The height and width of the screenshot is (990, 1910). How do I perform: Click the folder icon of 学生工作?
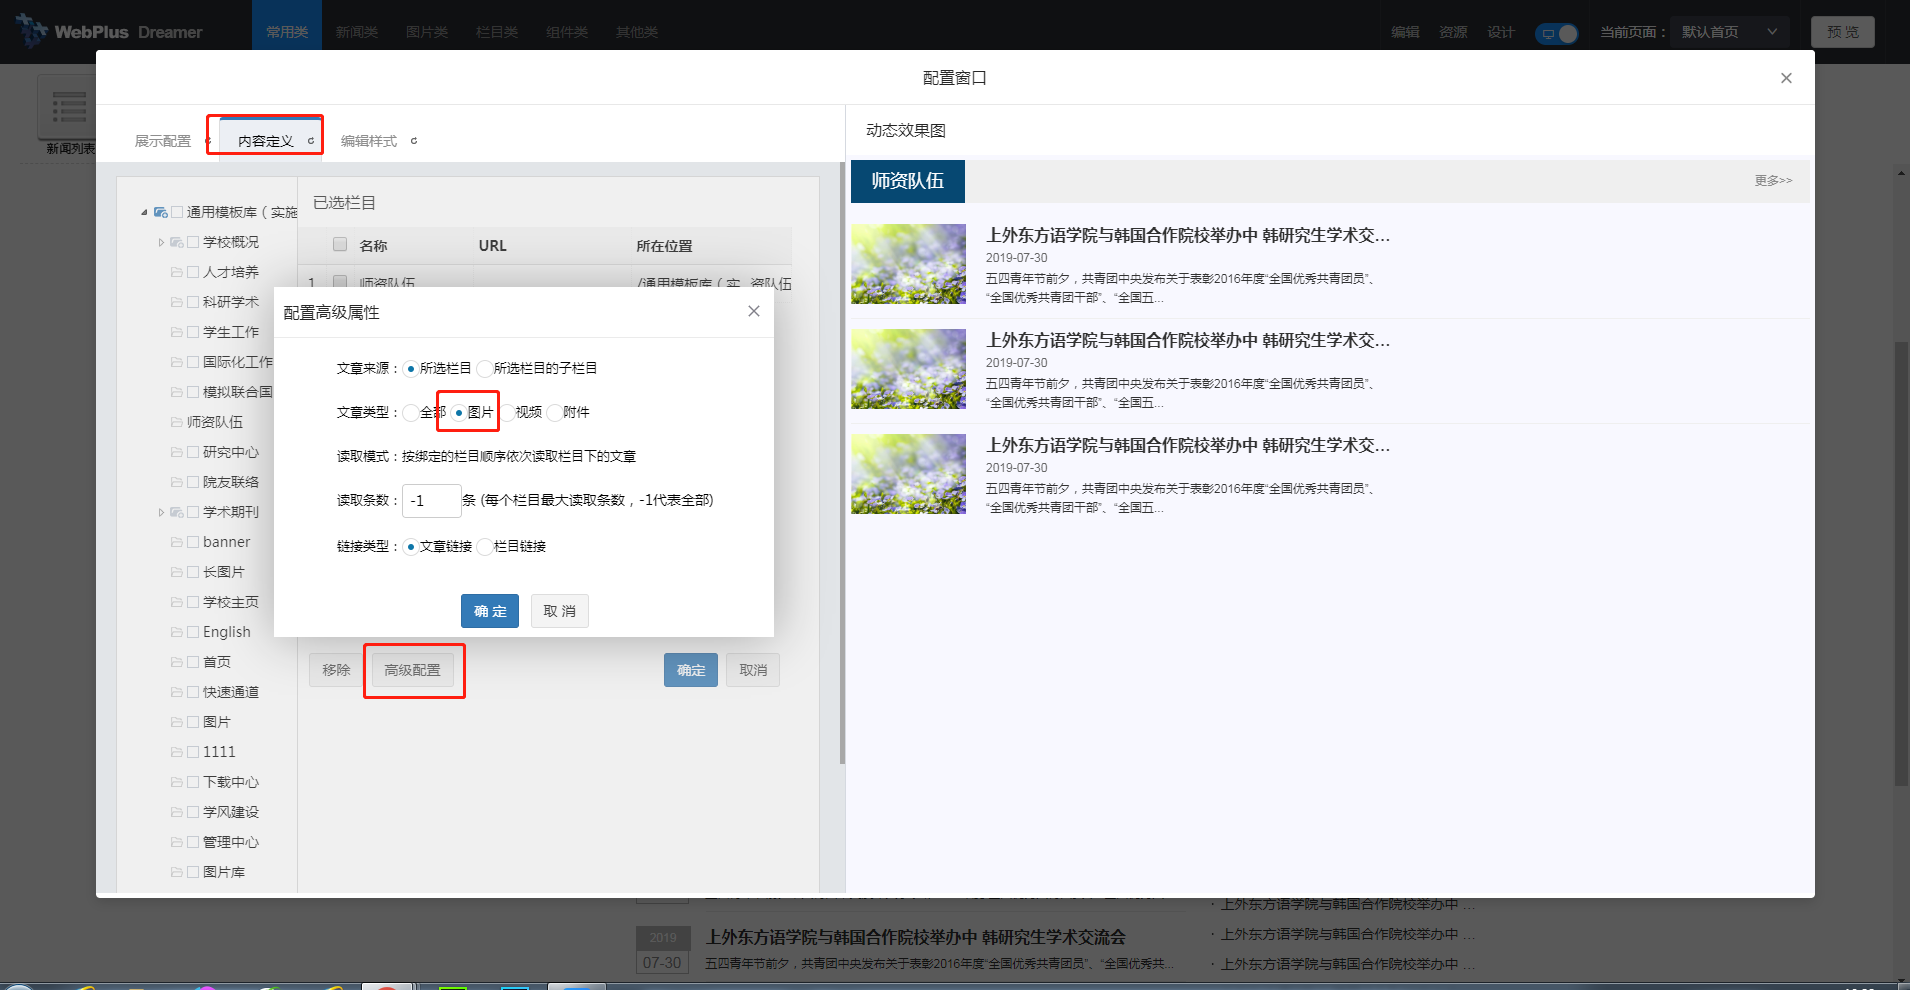point(177,332)
